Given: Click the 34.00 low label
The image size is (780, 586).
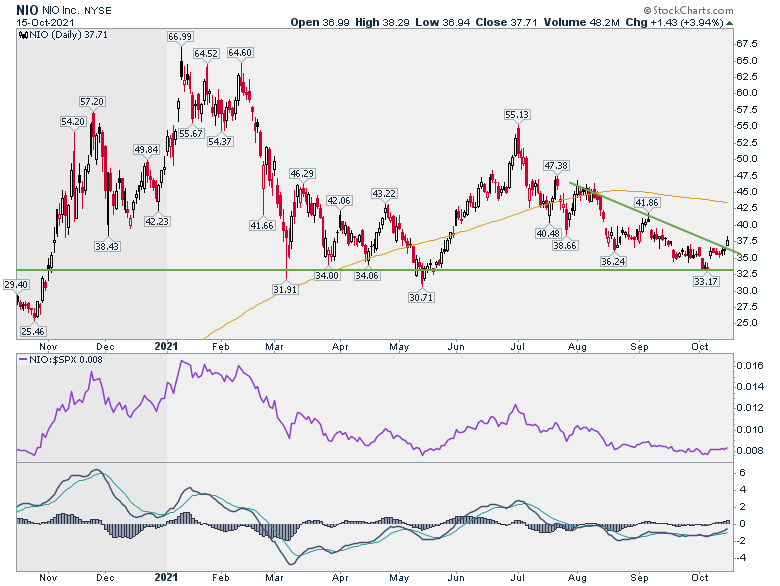Looking at the screenshot, I should (x=327, y=276).
